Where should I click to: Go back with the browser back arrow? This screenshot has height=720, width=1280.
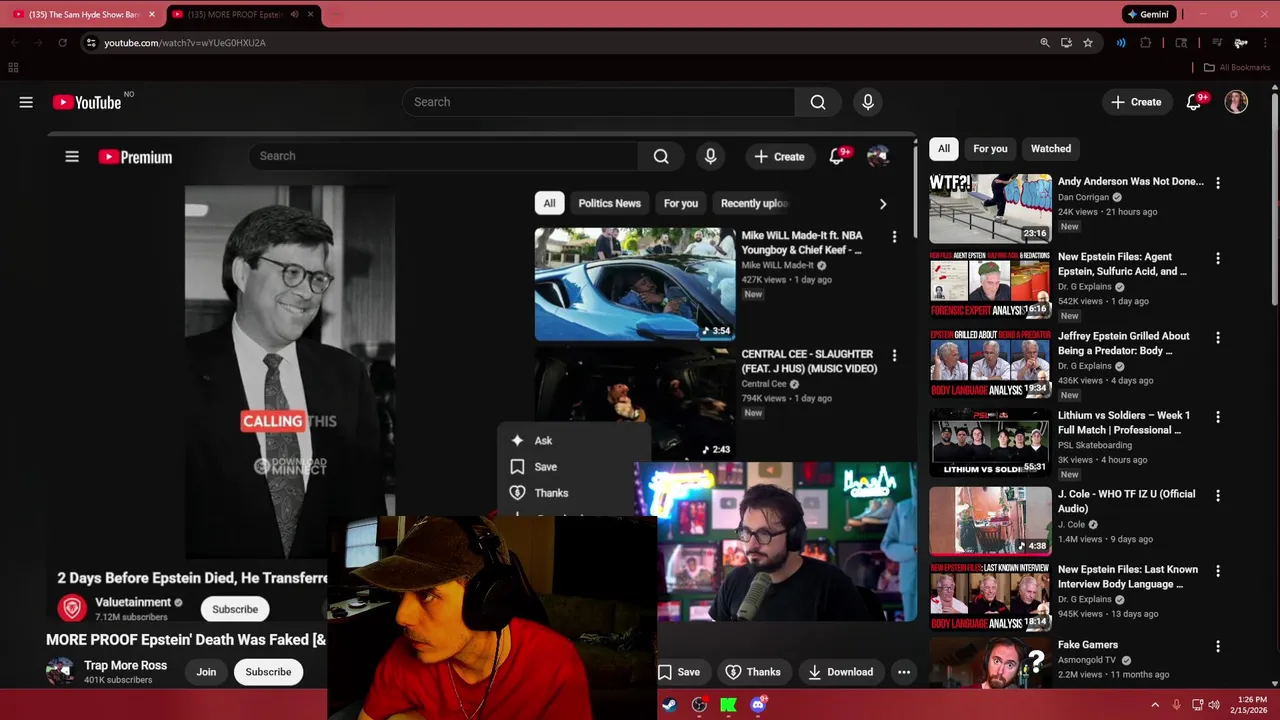tap(14, 43)
